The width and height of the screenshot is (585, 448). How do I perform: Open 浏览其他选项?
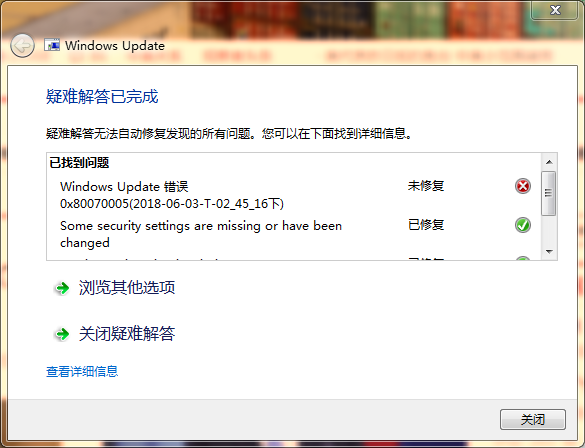126,288
